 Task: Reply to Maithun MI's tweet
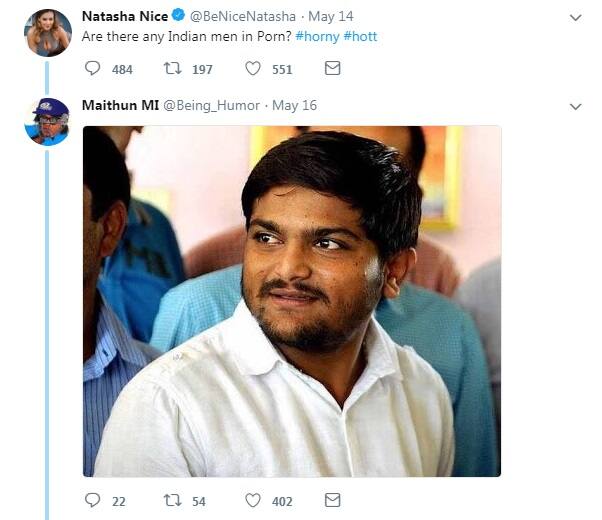[x=93, y=500]
